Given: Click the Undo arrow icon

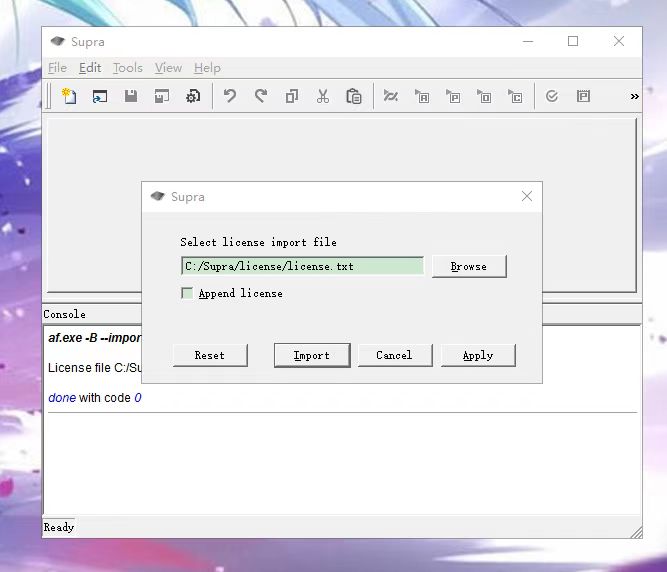Looking at the screenshot, I should coord(230,96).
